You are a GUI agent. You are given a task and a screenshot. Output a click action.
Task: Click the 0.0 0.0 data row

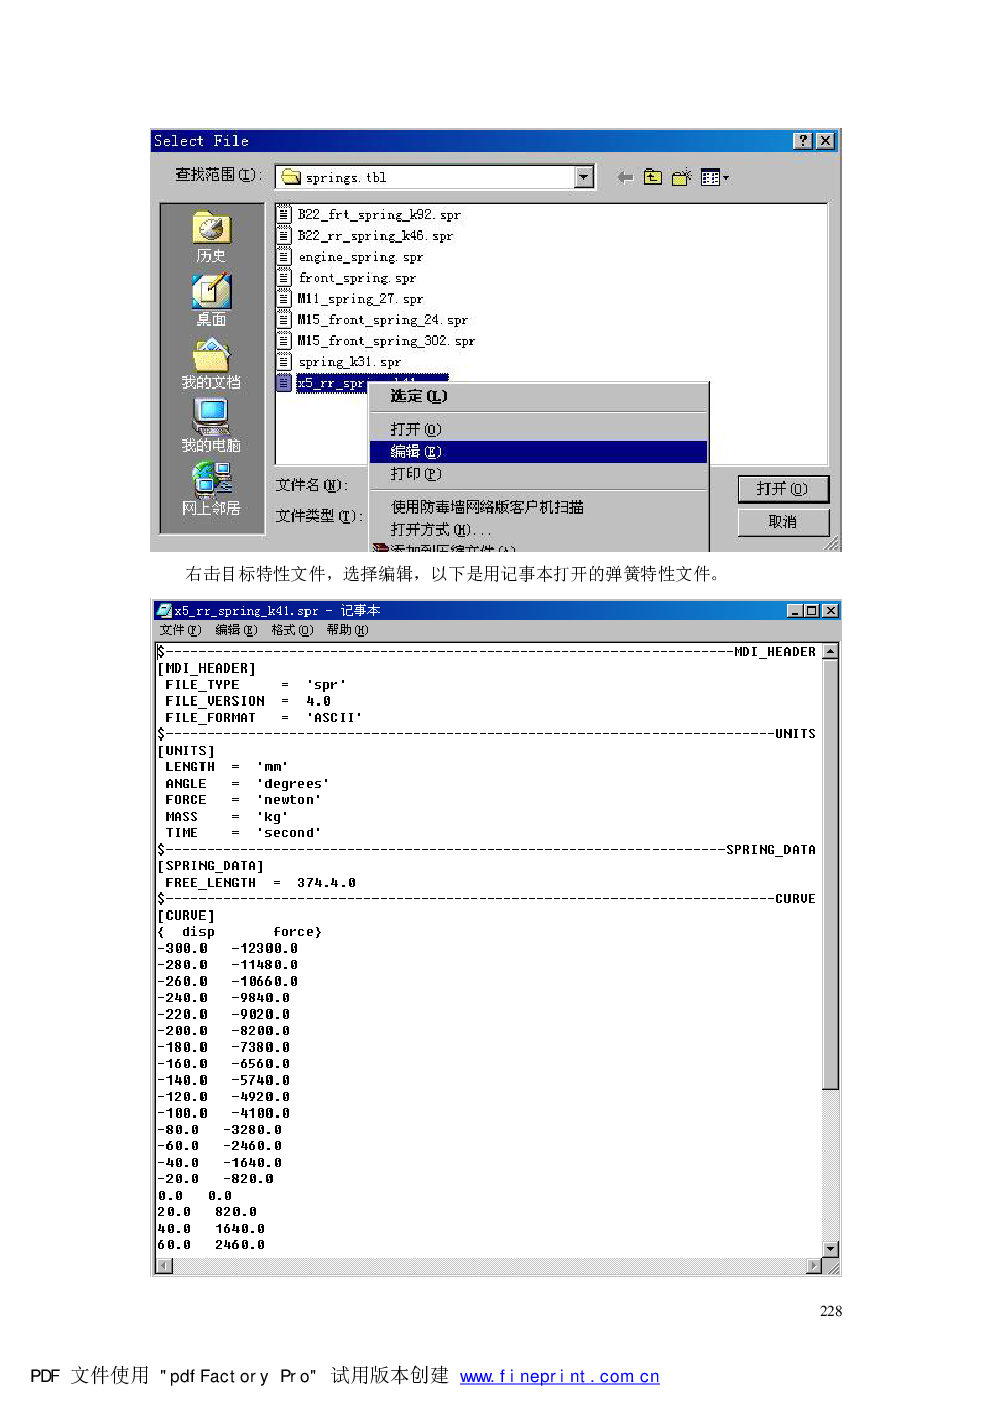(195, 1196)
